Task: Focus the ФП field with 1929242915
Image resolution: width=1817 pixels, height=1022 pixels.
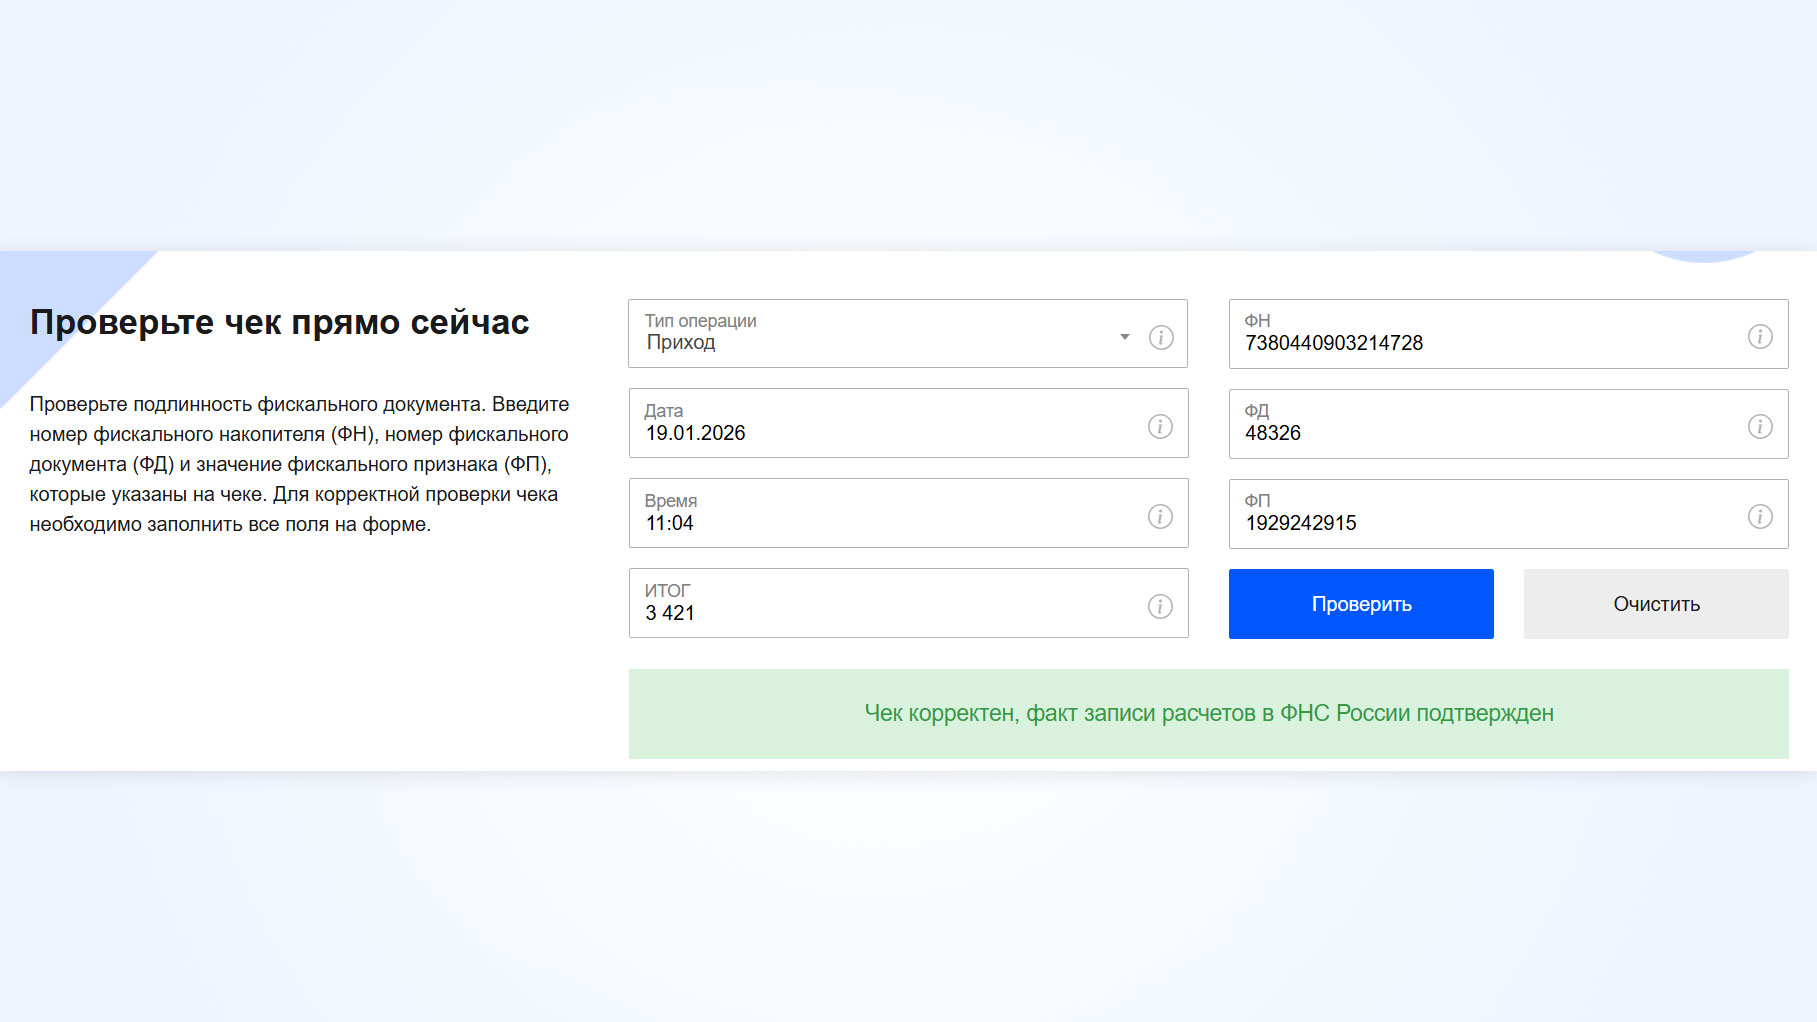Action: tap(1480, 523)
